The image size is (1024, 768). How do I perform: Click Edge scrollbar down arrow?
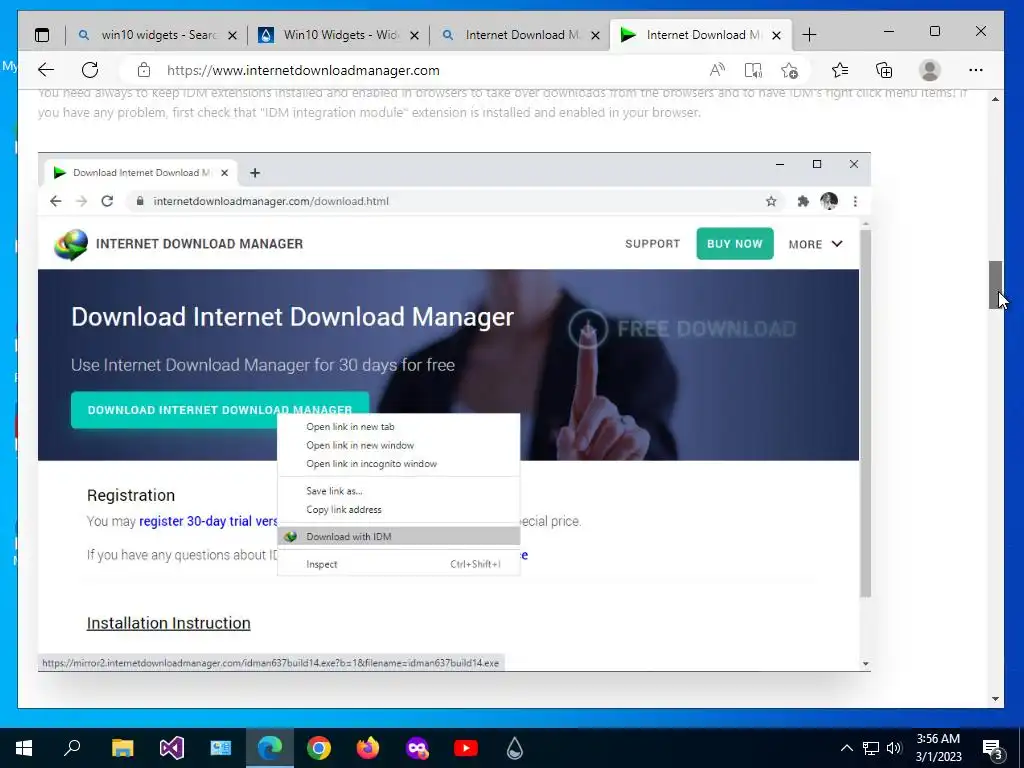995,699
